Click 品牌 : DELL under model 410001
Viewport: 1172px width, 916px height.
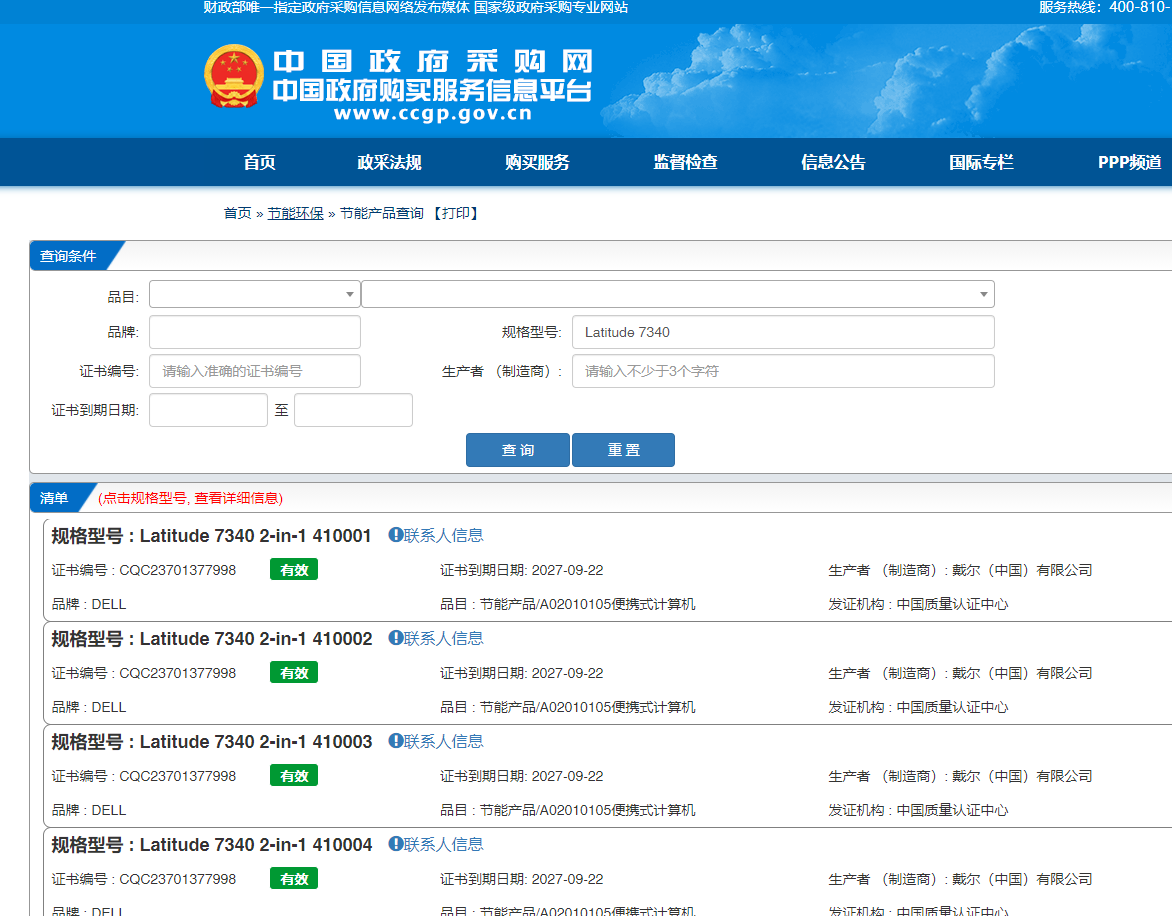click(89, 604)
